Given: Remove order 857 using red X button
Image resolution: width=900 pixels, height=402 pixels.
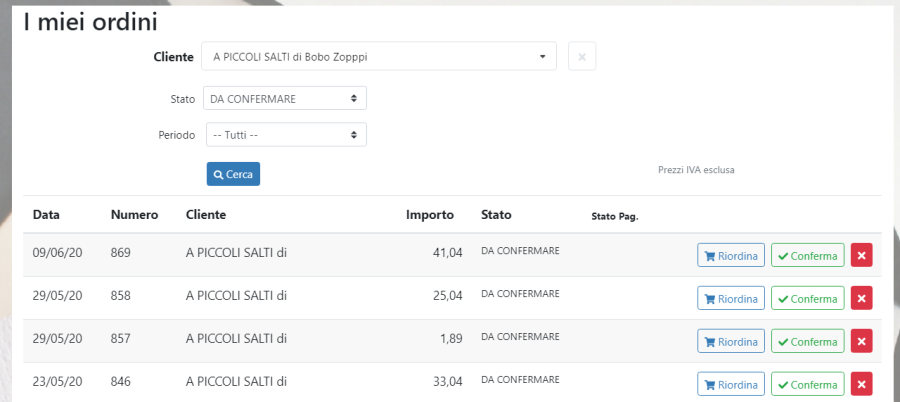Looking at the screenshot, I should 861,342.
